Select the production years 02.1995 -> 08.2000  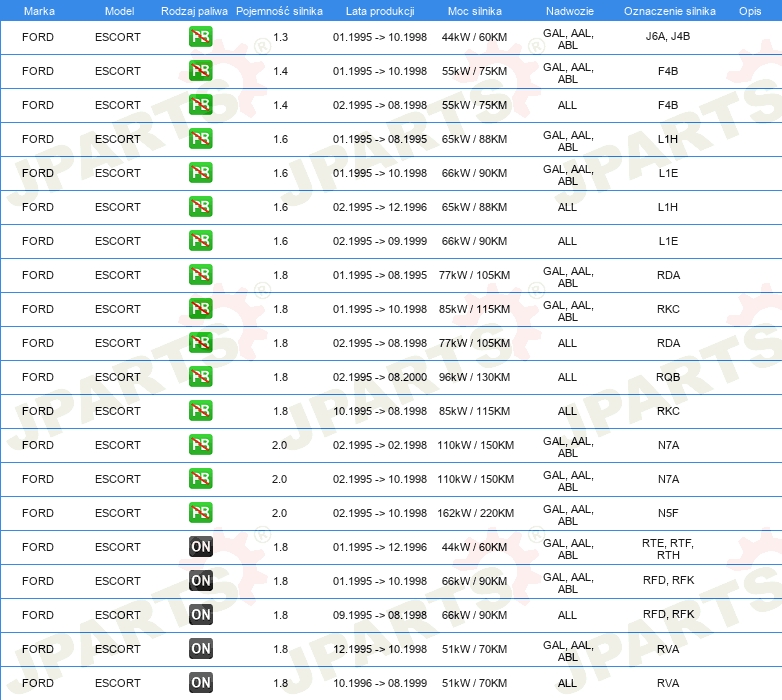[x=380, y=377]
